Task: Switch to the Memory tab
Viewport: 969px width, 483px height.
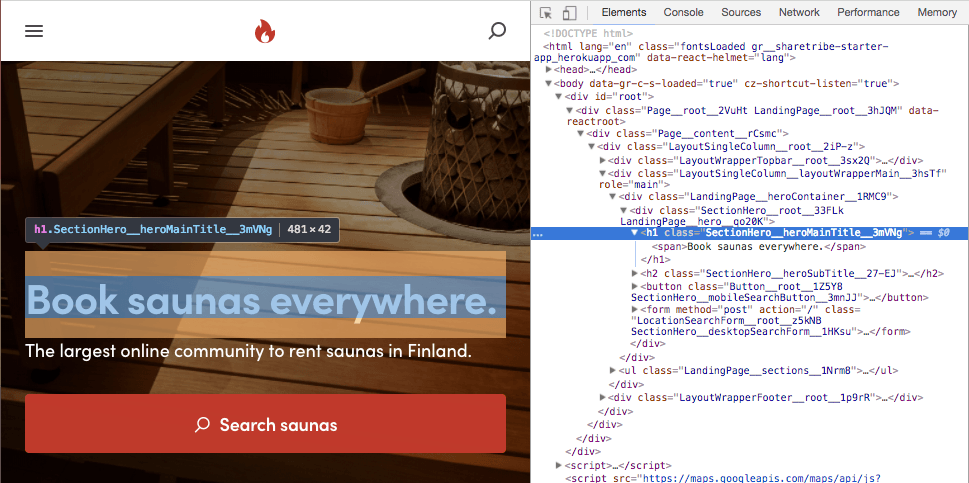Action: coord(937,13)
